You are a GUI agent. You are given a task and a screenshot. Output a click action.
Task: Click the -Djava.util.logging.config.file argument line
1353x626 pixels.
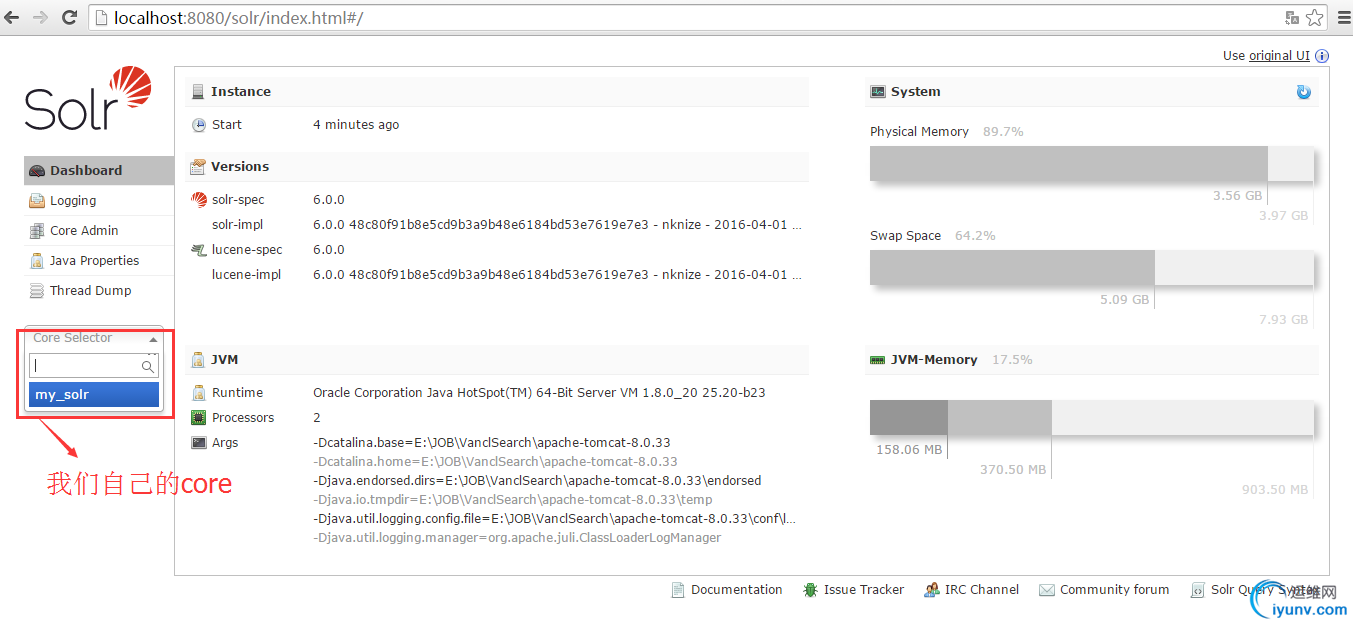(555, 519)
